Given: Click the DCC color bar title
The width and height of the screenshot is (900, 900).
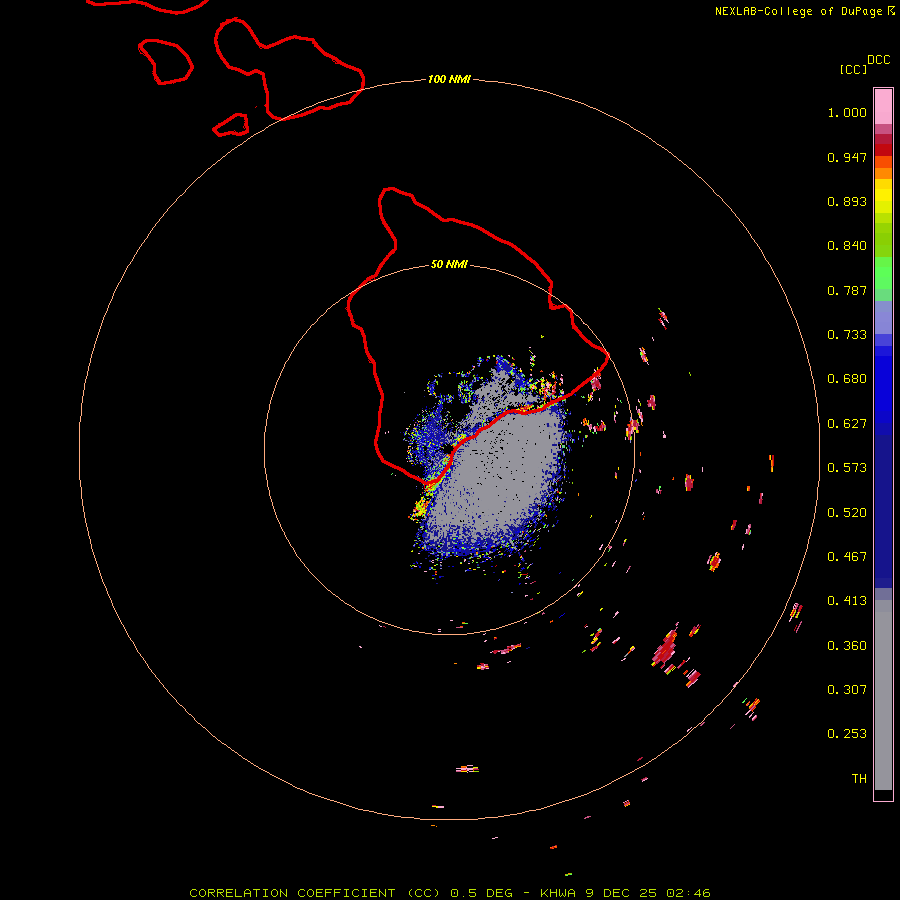Looking at the screenshot, I should click(x=878, y=60).
